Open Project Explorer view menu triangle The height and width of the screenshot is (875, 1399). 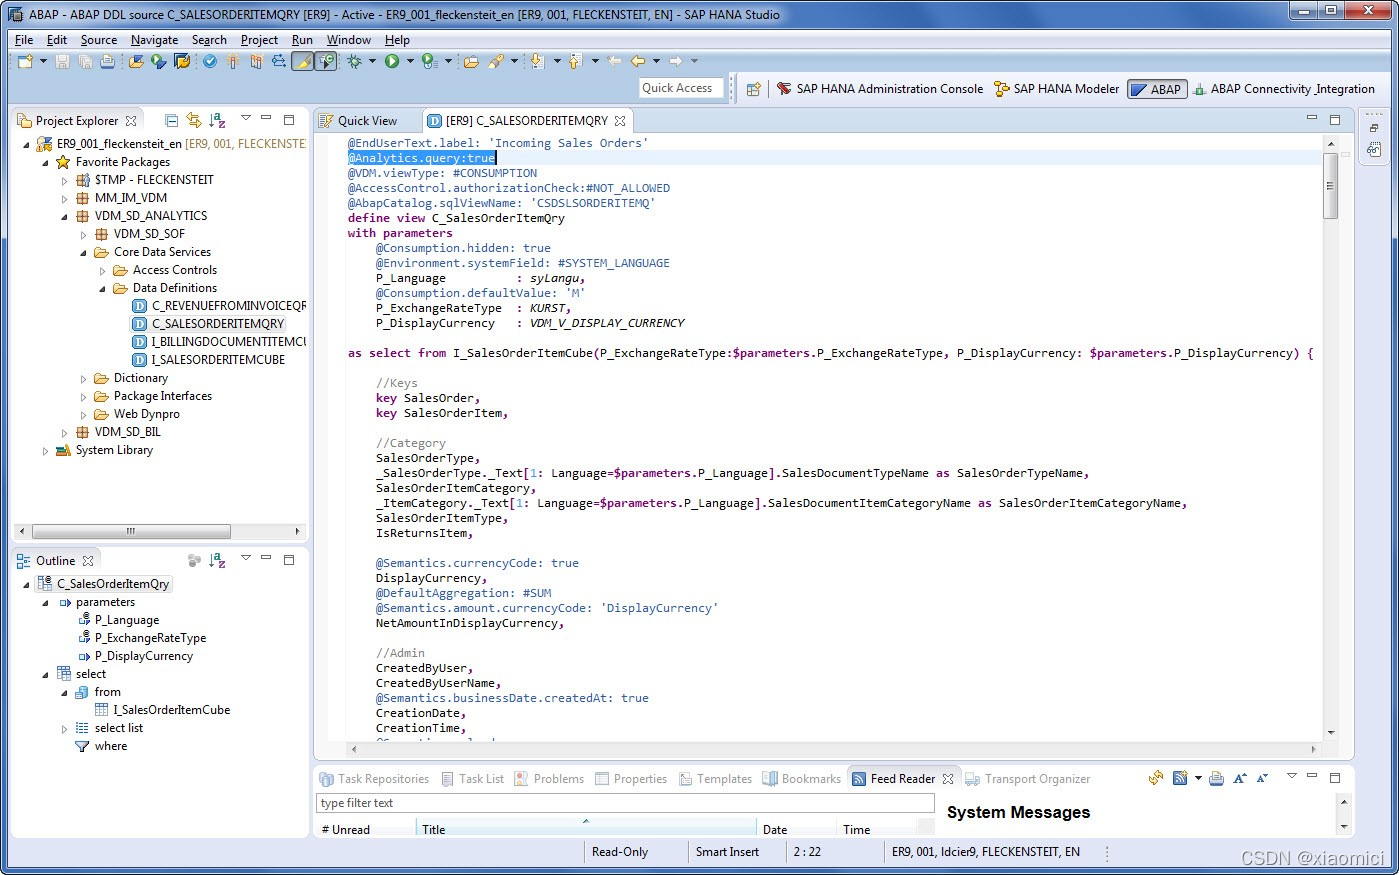pos(246,119)
